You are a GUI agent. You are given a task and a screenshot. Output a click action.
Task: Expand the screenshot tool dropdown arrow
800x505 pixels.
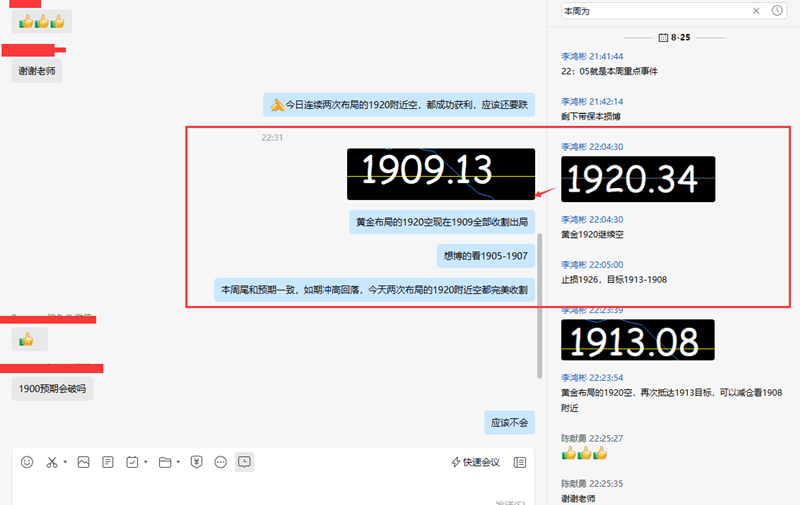click(x=65, y=462)
